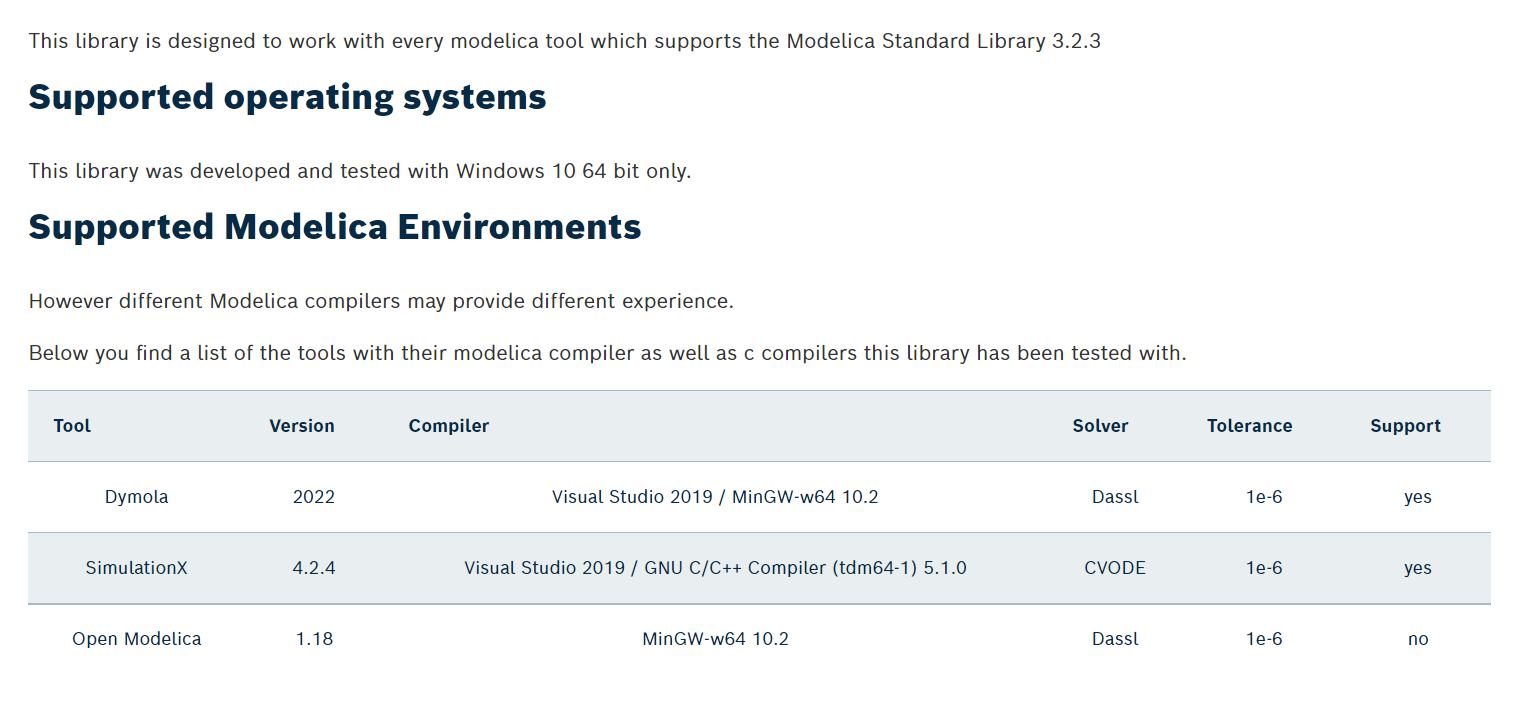Click the Windows 10 64 bit sentence
This screenshot has height=713, width=1529.
360,171
